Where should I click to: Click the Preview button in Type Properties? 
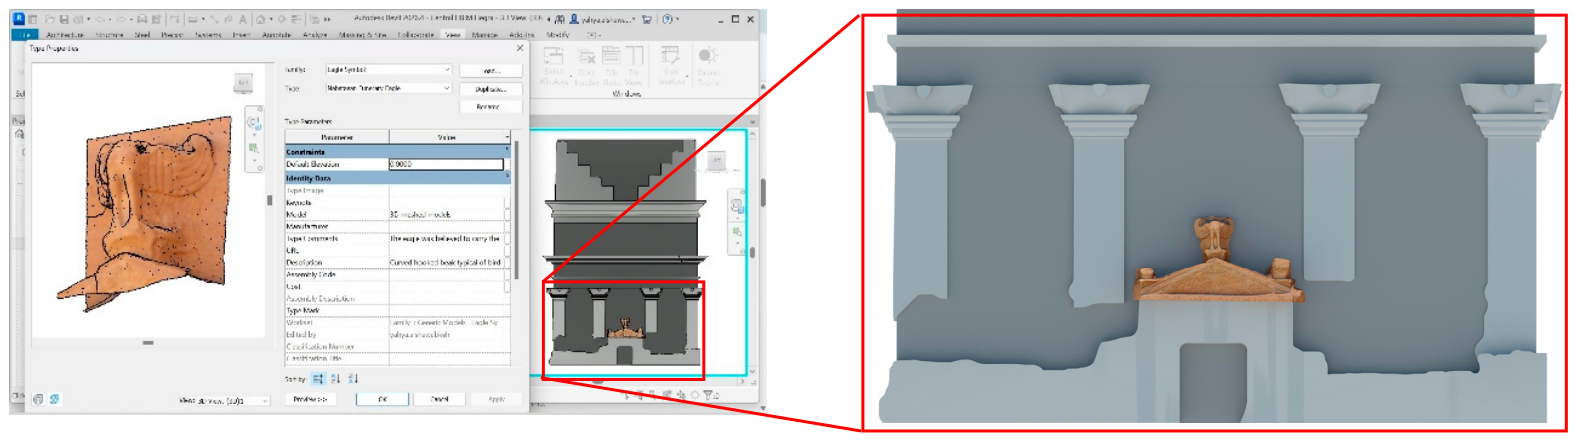click(310, 399)
